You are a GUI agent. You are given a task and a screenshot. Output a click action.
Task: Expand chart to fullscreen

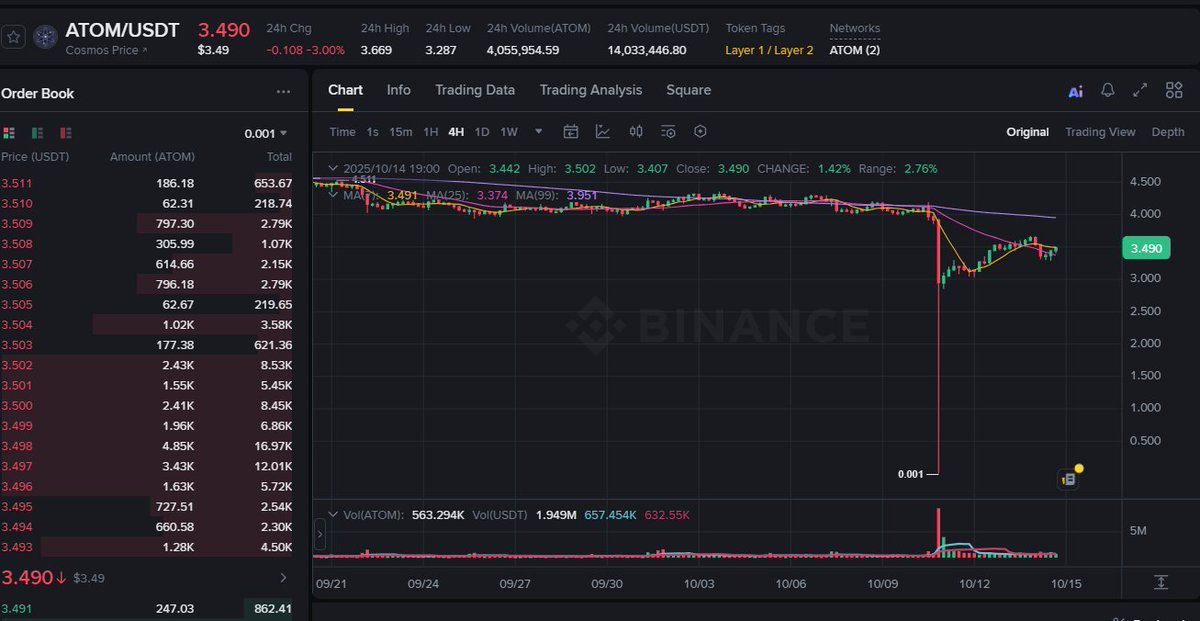1140,90
